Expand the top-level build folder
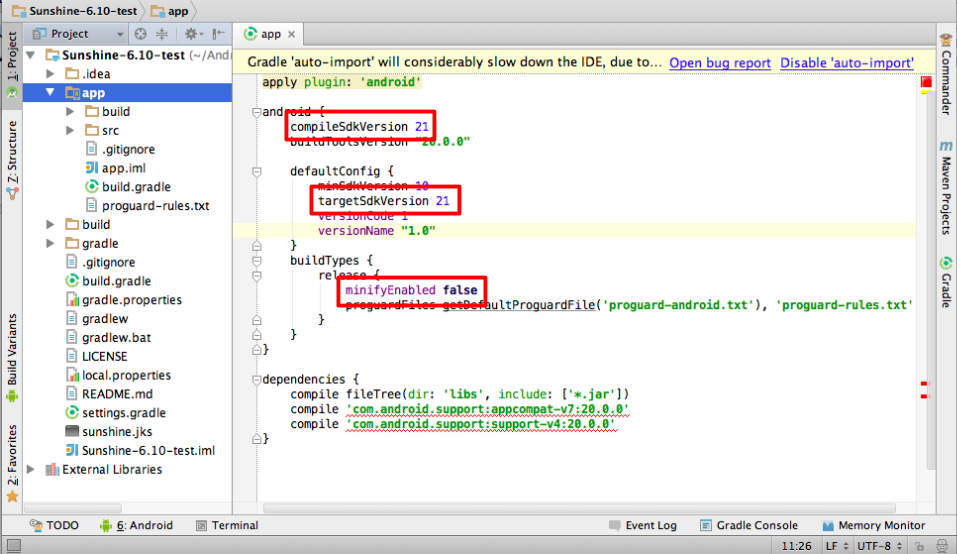This screenshot has height=554, width=957. click(51, 225)
